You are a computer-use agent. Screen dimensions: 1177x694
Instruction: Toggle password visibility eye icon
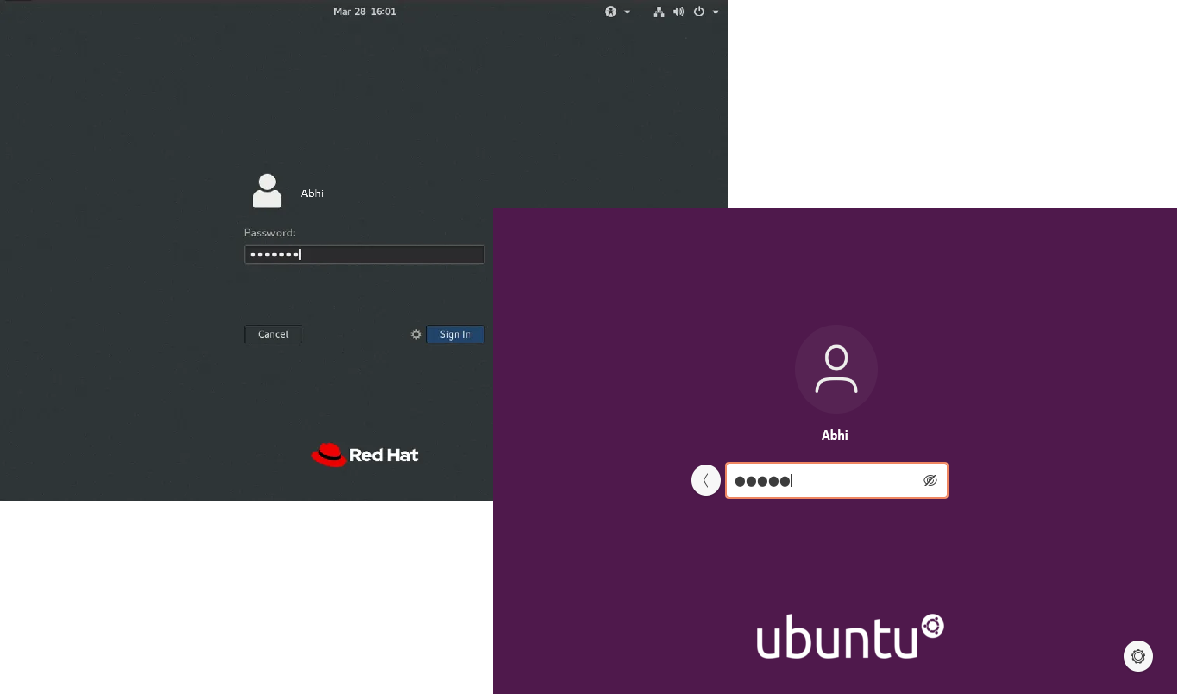pyautogui.click(x=929, y=481)
